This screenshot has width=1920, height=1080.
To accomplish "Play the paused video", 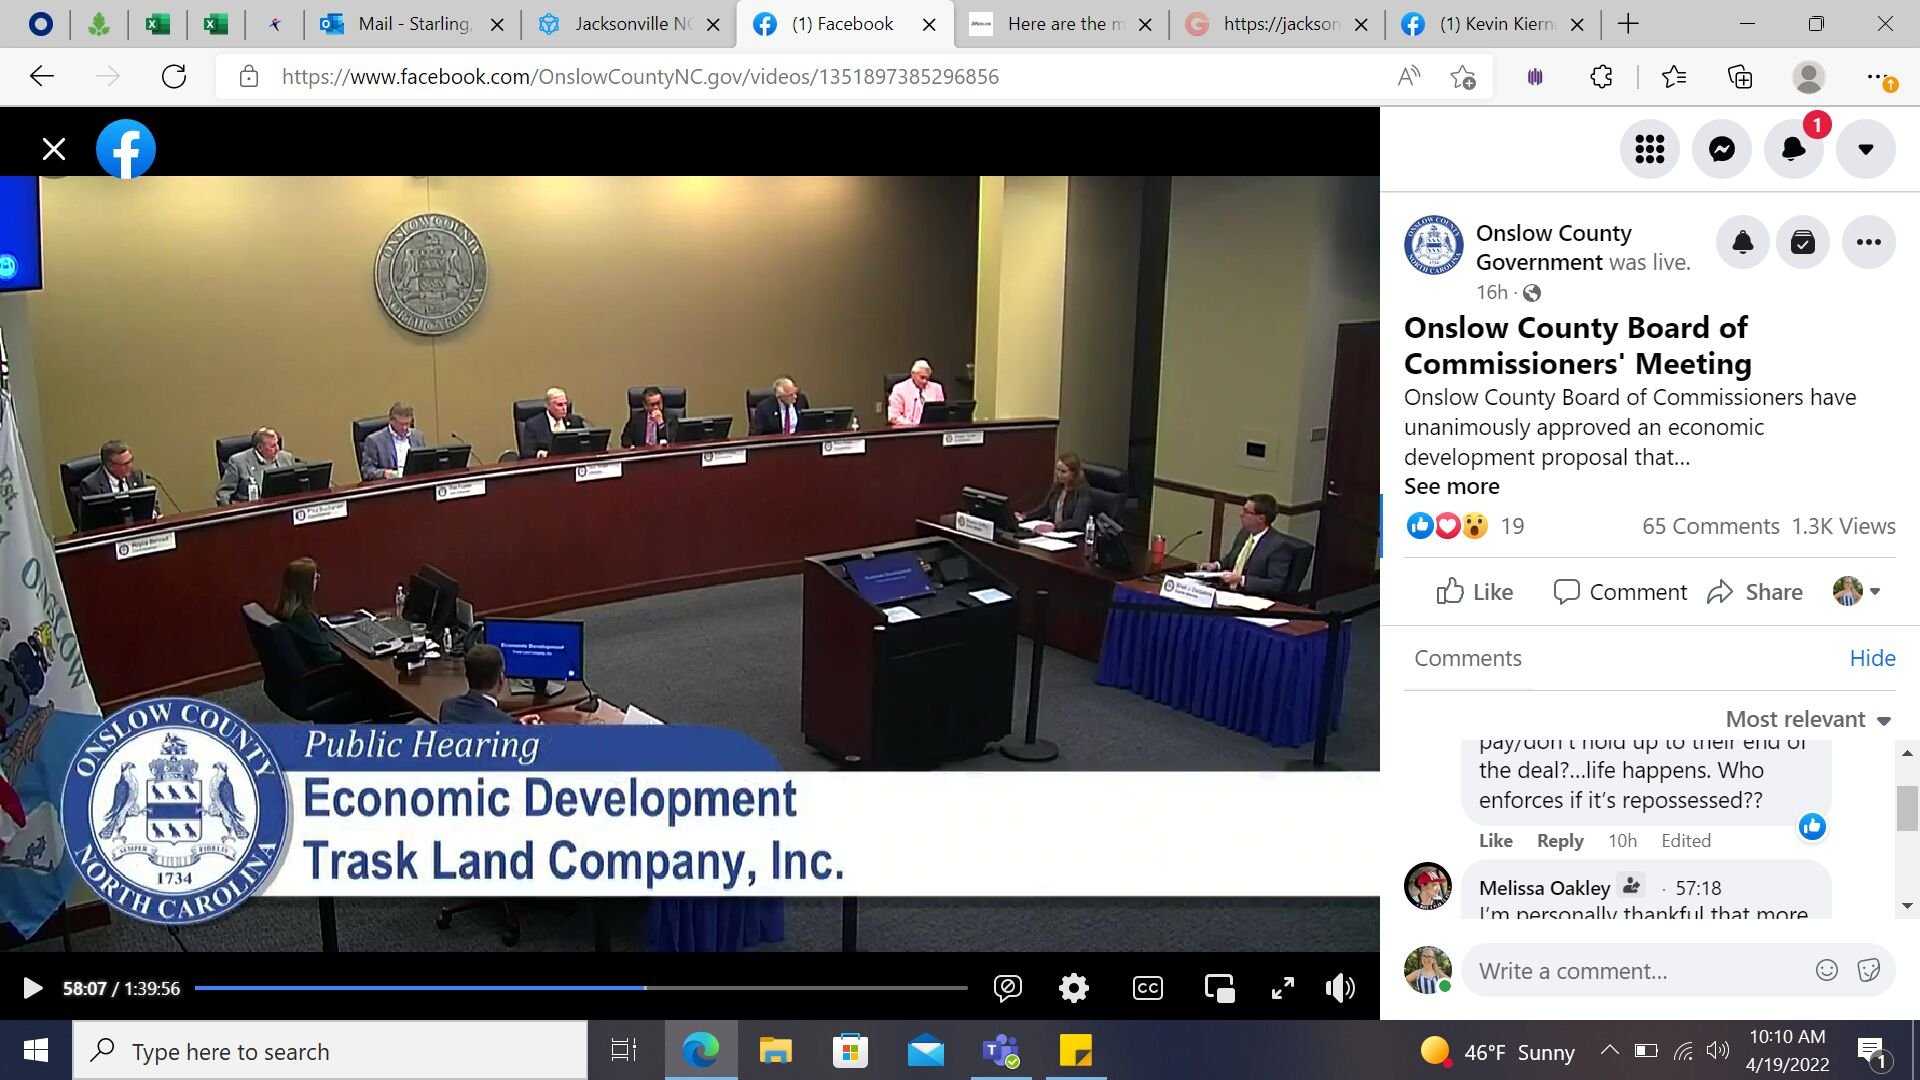I will click(32, 989).
